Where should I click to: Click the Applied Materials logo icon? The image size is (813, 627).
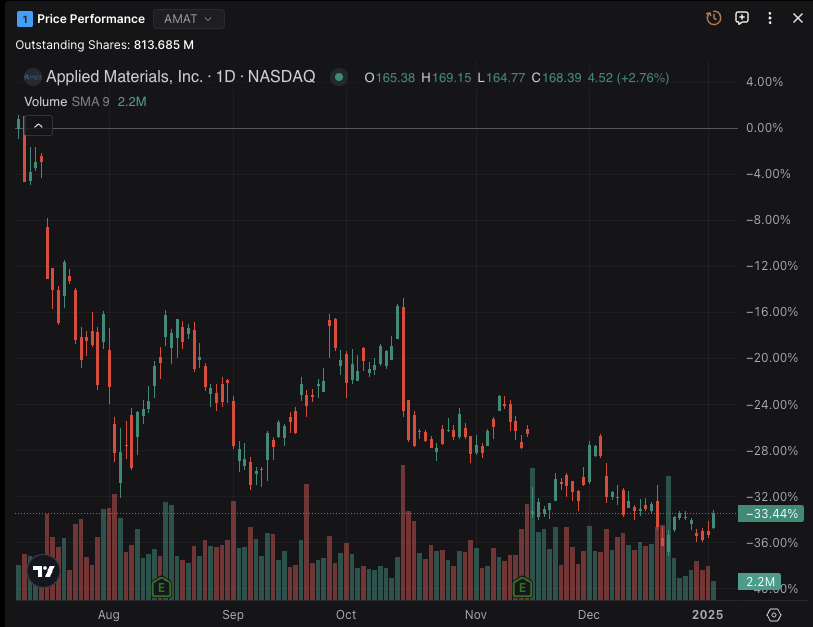point(33,77)
